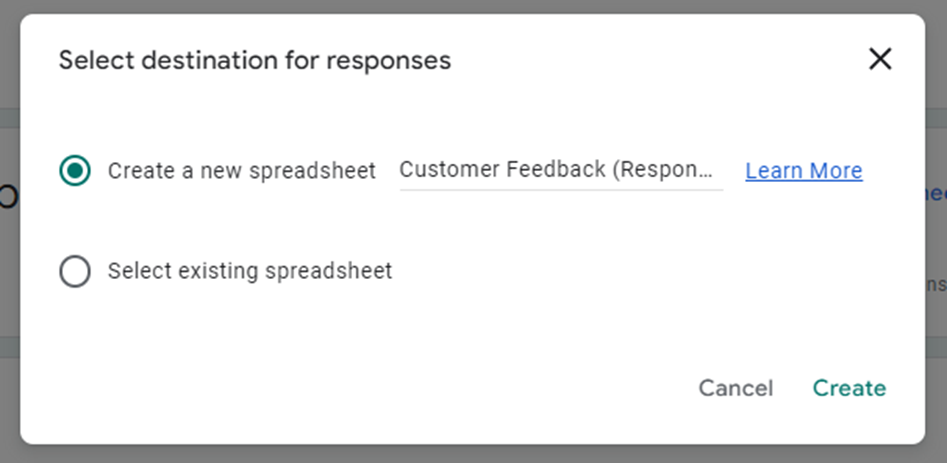
Task: Switch to the existing spreadsheet option circle
Action: coord(75,271)
